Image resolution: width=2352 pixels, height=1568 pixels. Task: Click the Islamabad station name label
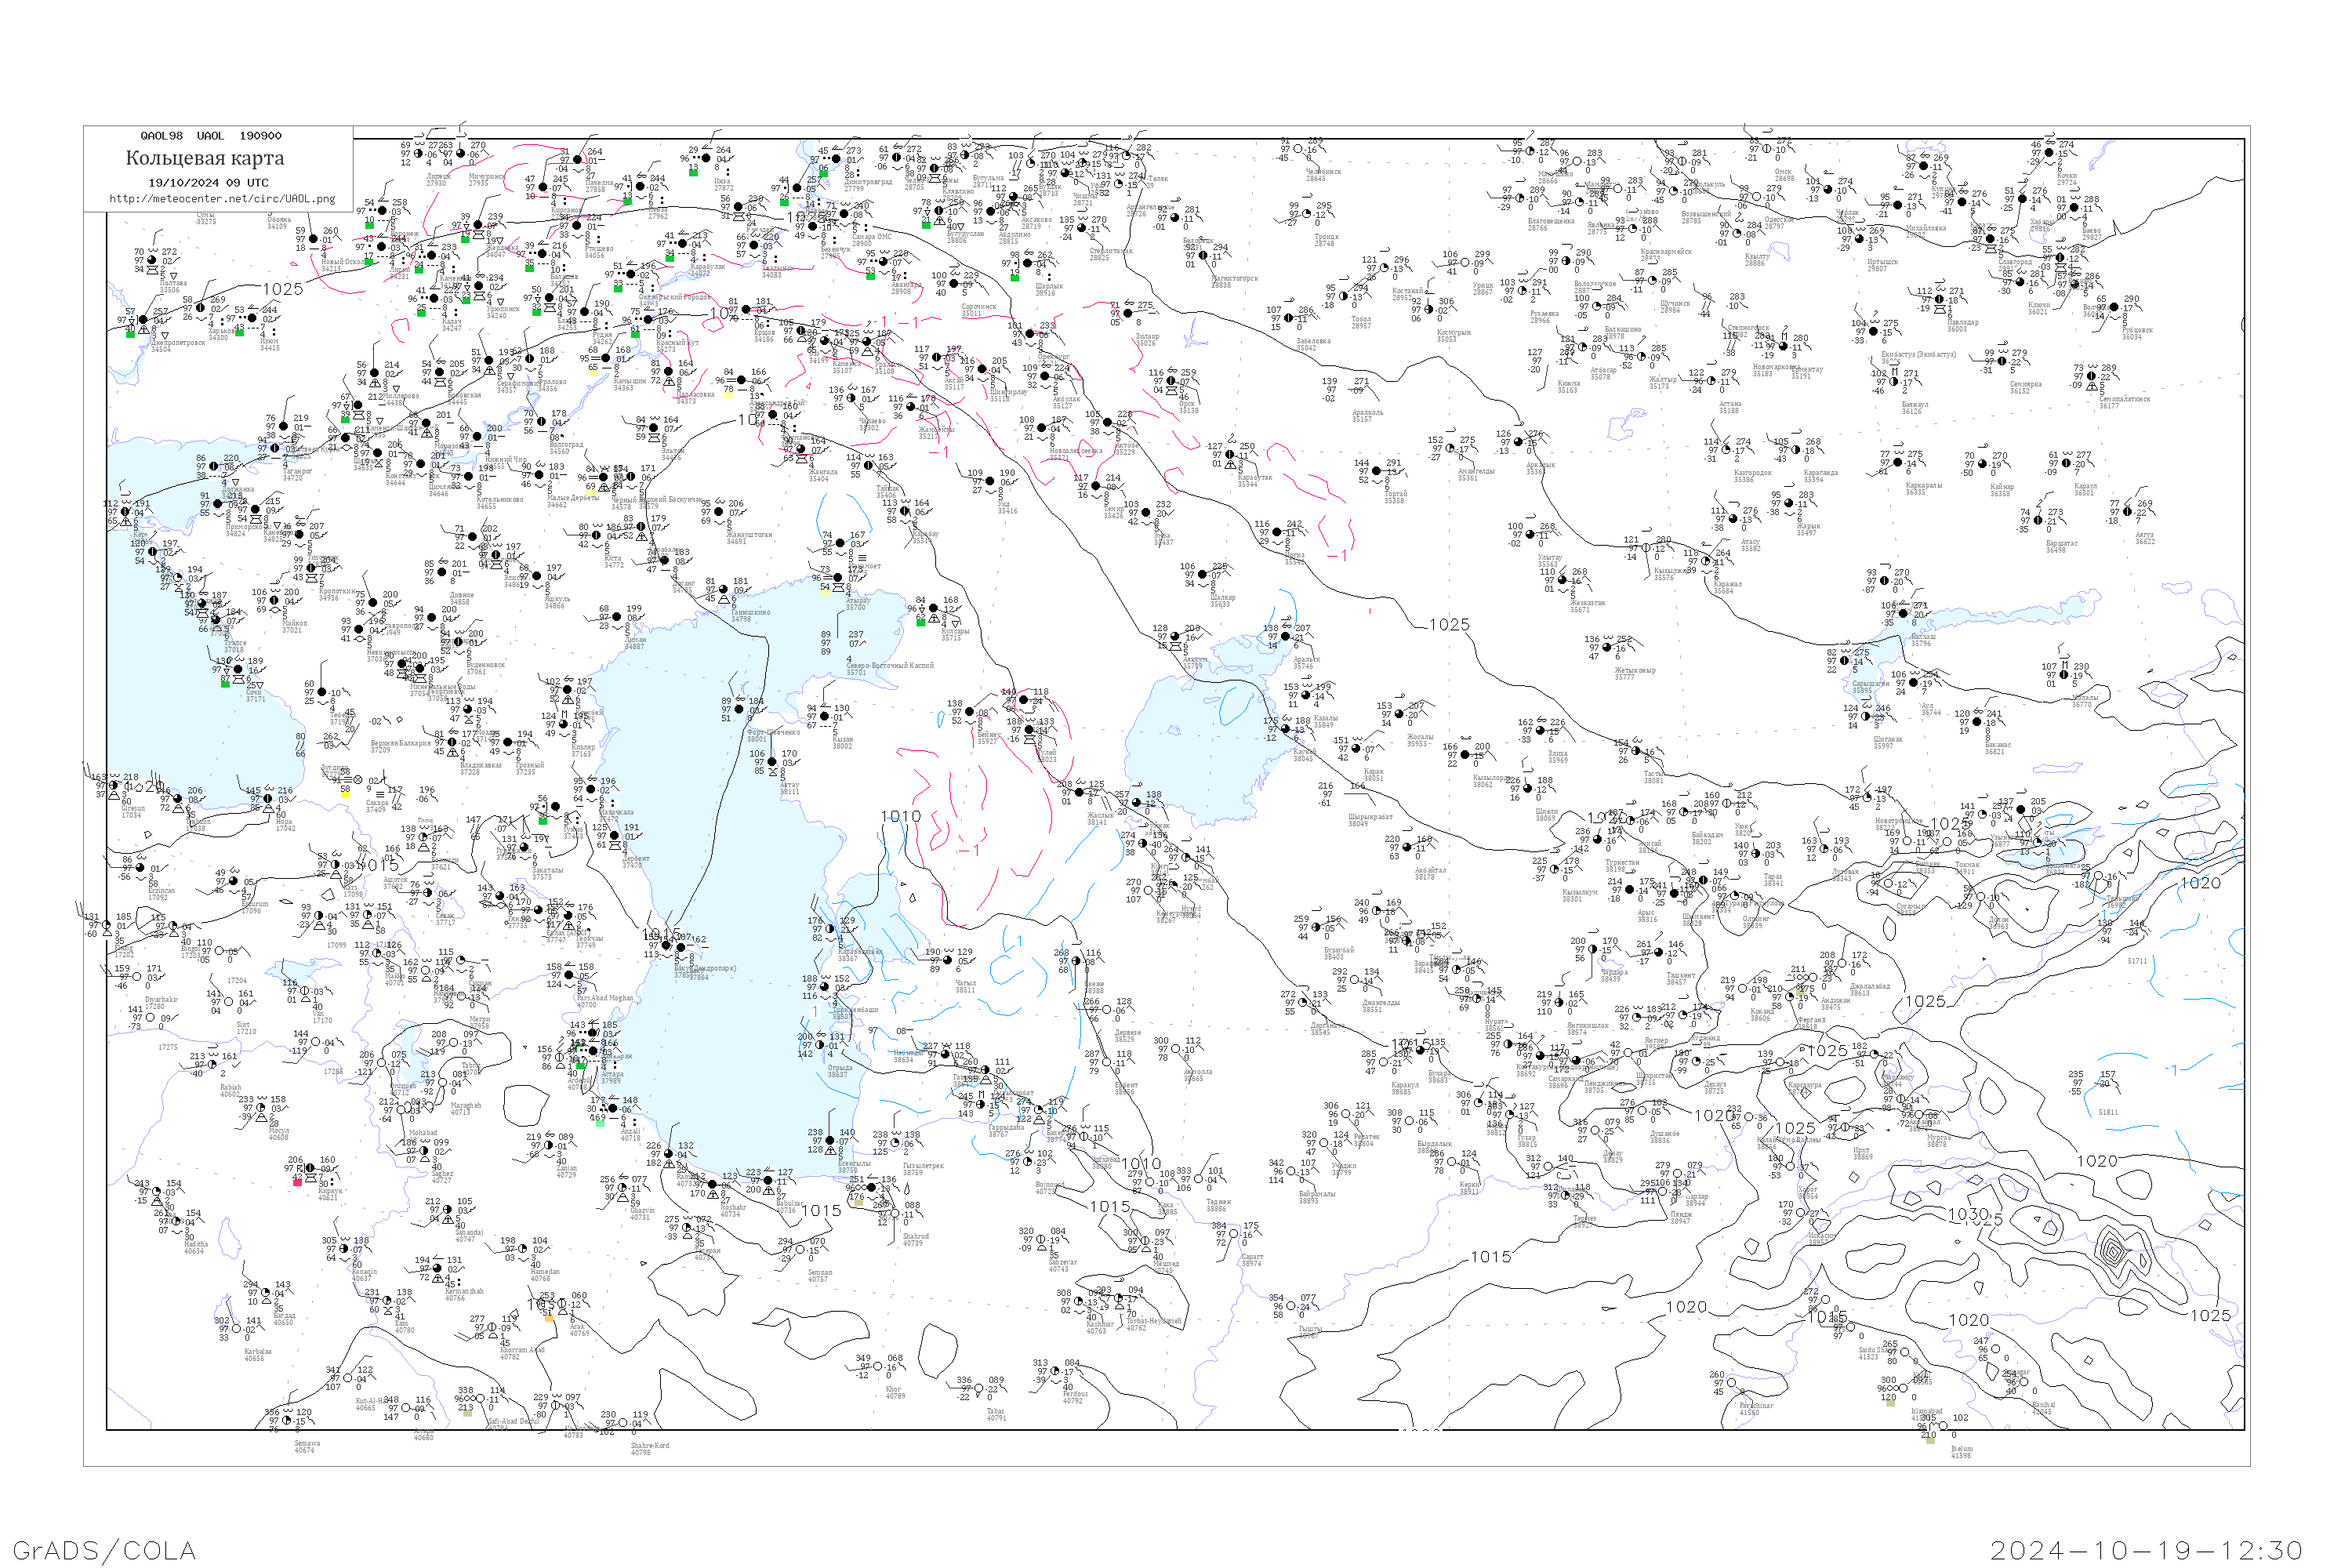pos(1926,1411)
